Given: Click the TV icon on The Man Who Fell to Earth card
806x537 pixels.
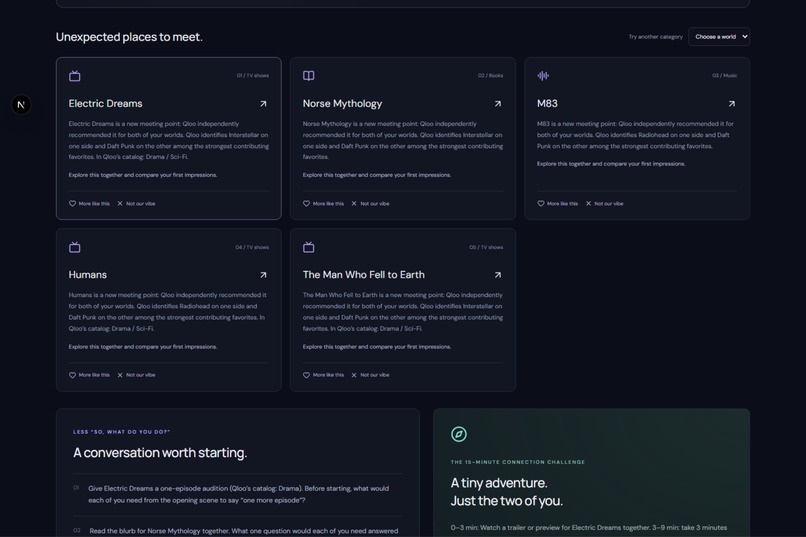Looking at the screenshot, I should (308, 247).
